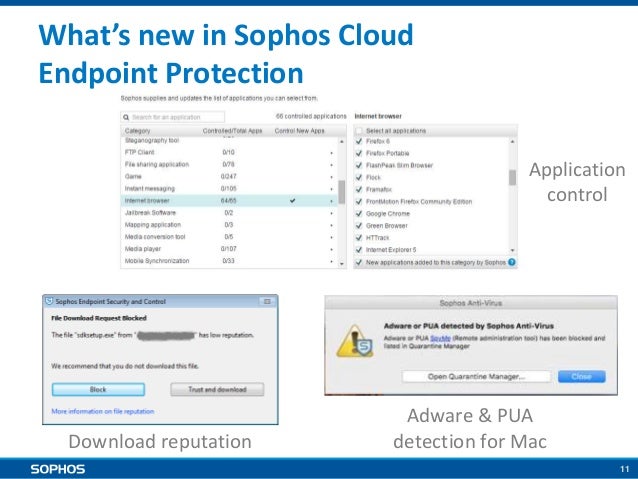Select the Mapping application row
This screenshot has width=638, height=479.
pyautogui.click(x=229, y=225)
